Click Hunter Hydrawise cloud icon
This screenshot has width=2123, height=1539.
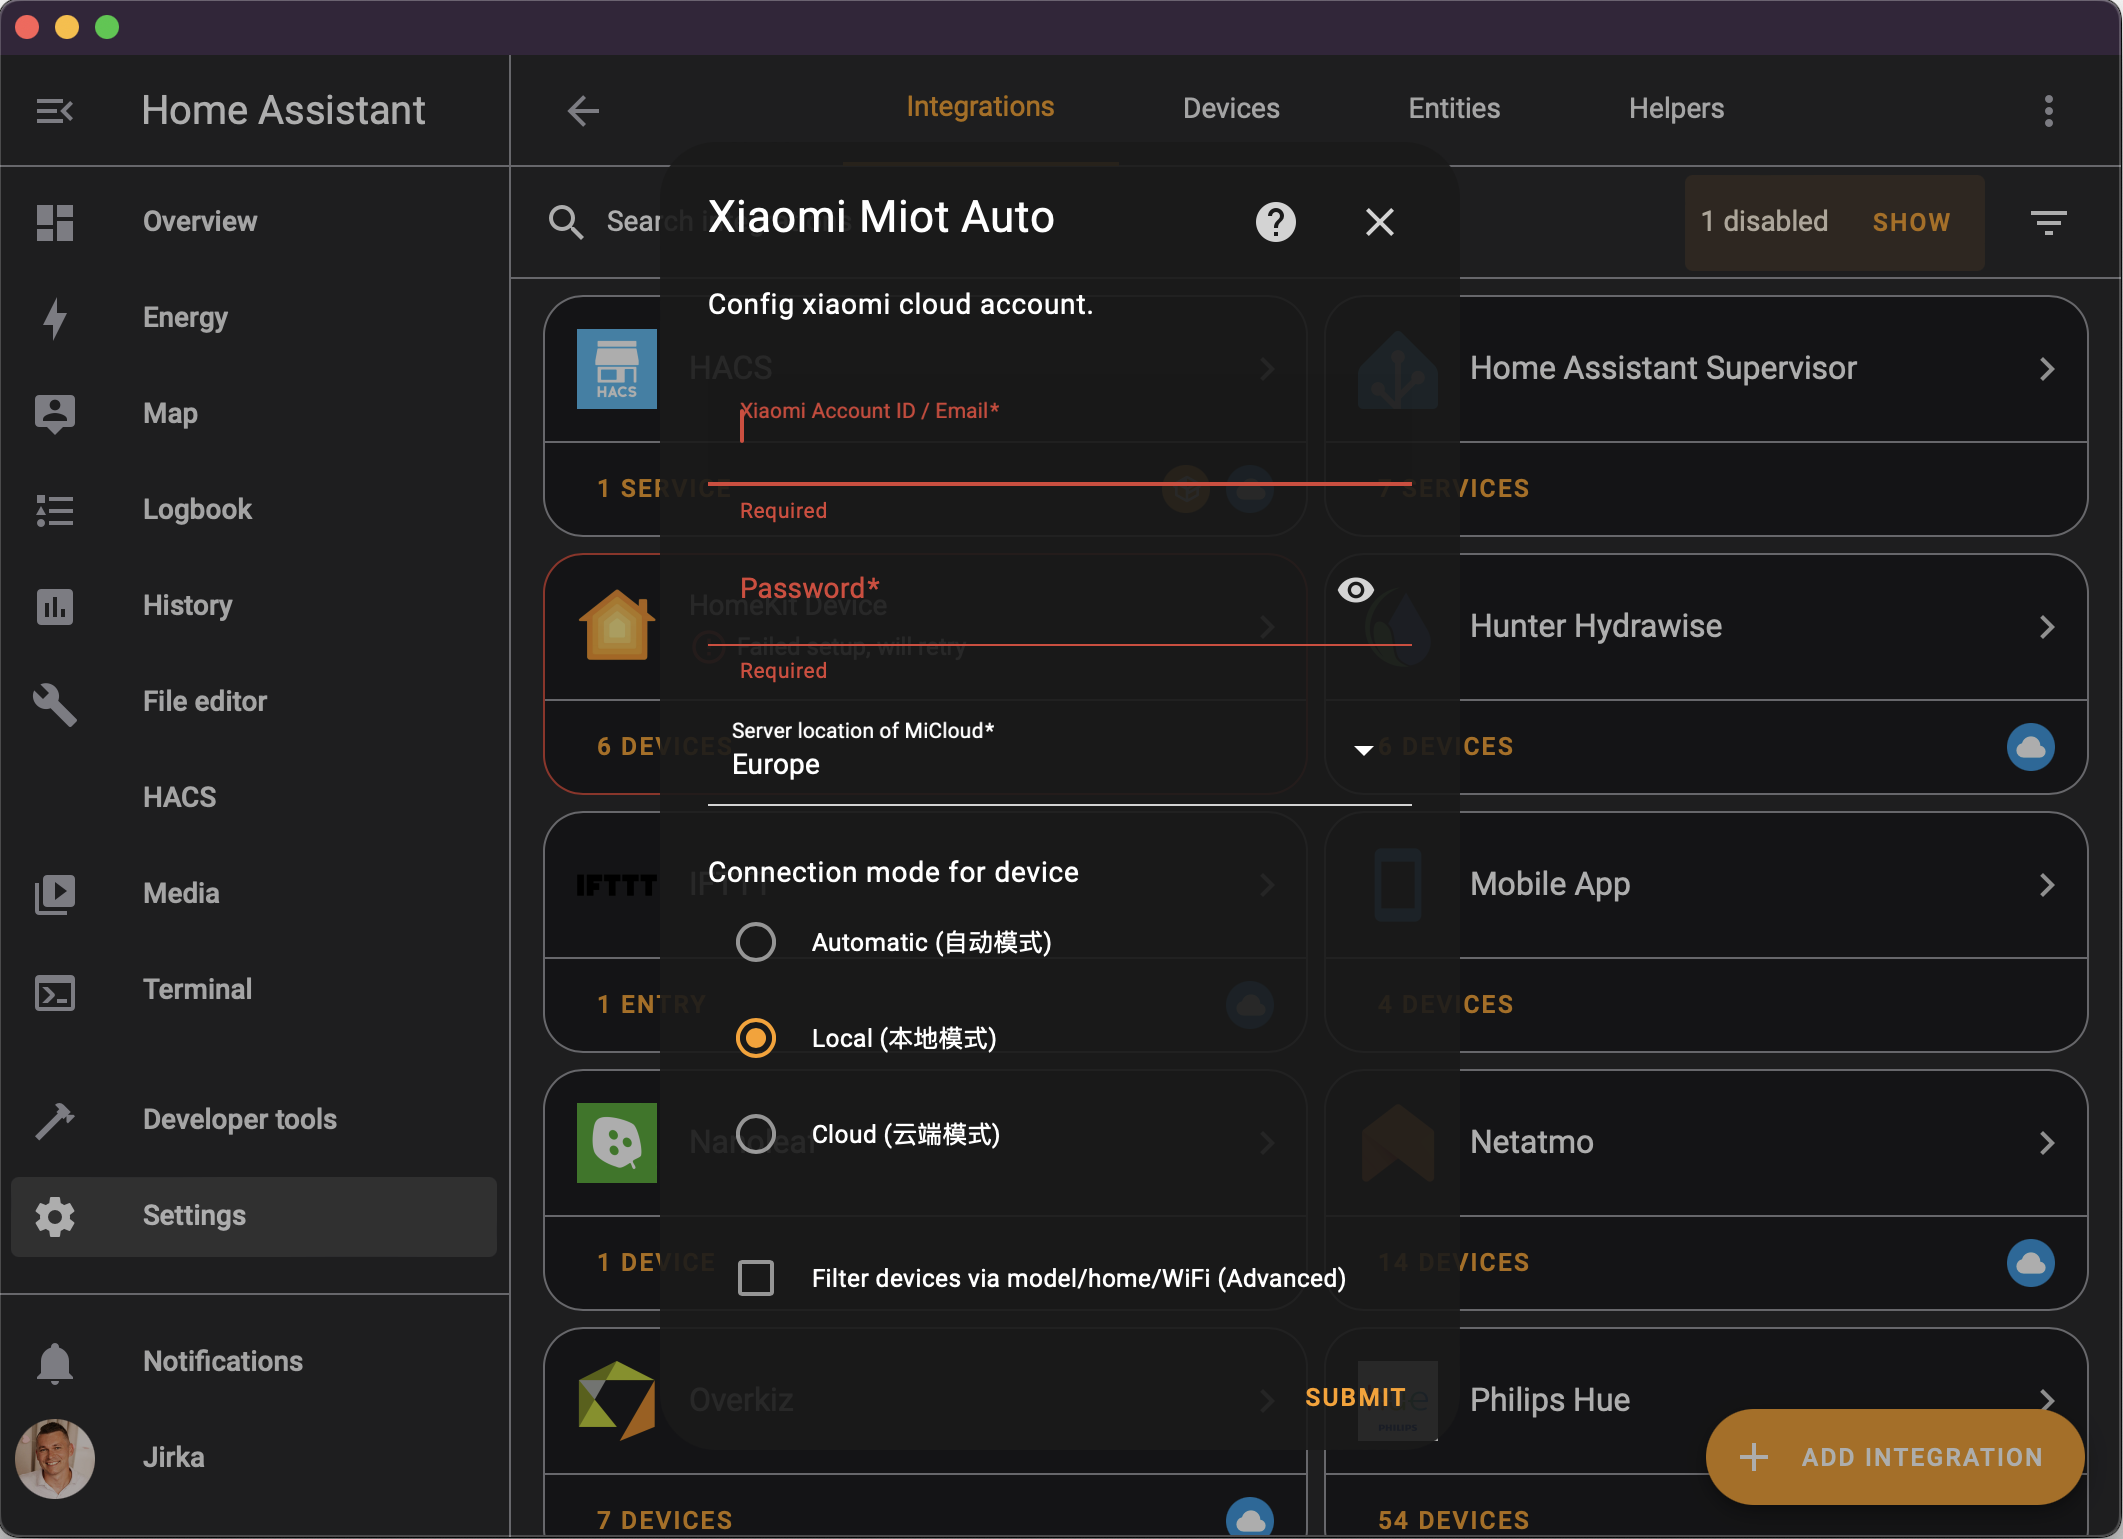click(2030, 746)
